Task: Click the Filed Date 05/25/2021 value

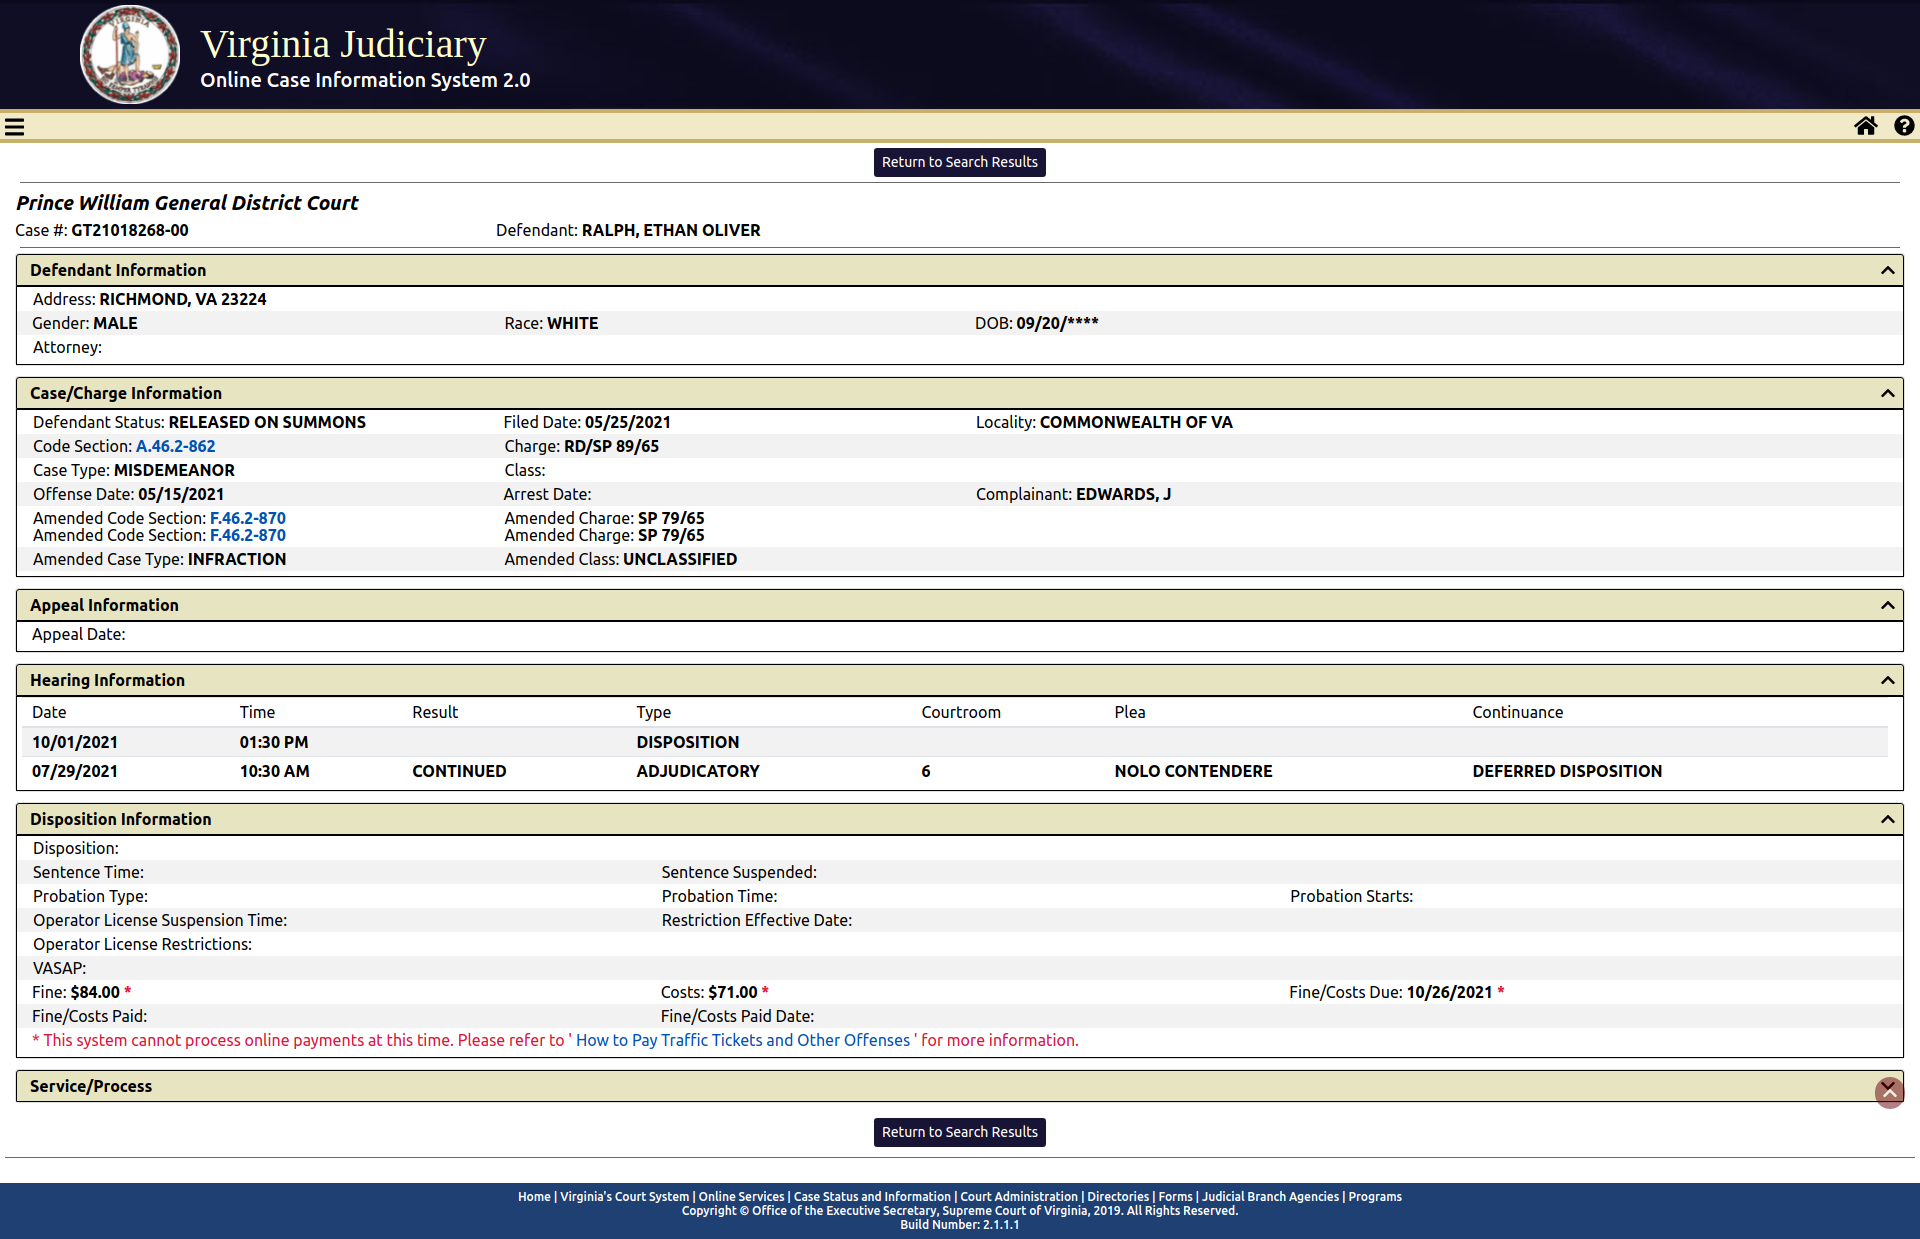Action: coord(628,422)
